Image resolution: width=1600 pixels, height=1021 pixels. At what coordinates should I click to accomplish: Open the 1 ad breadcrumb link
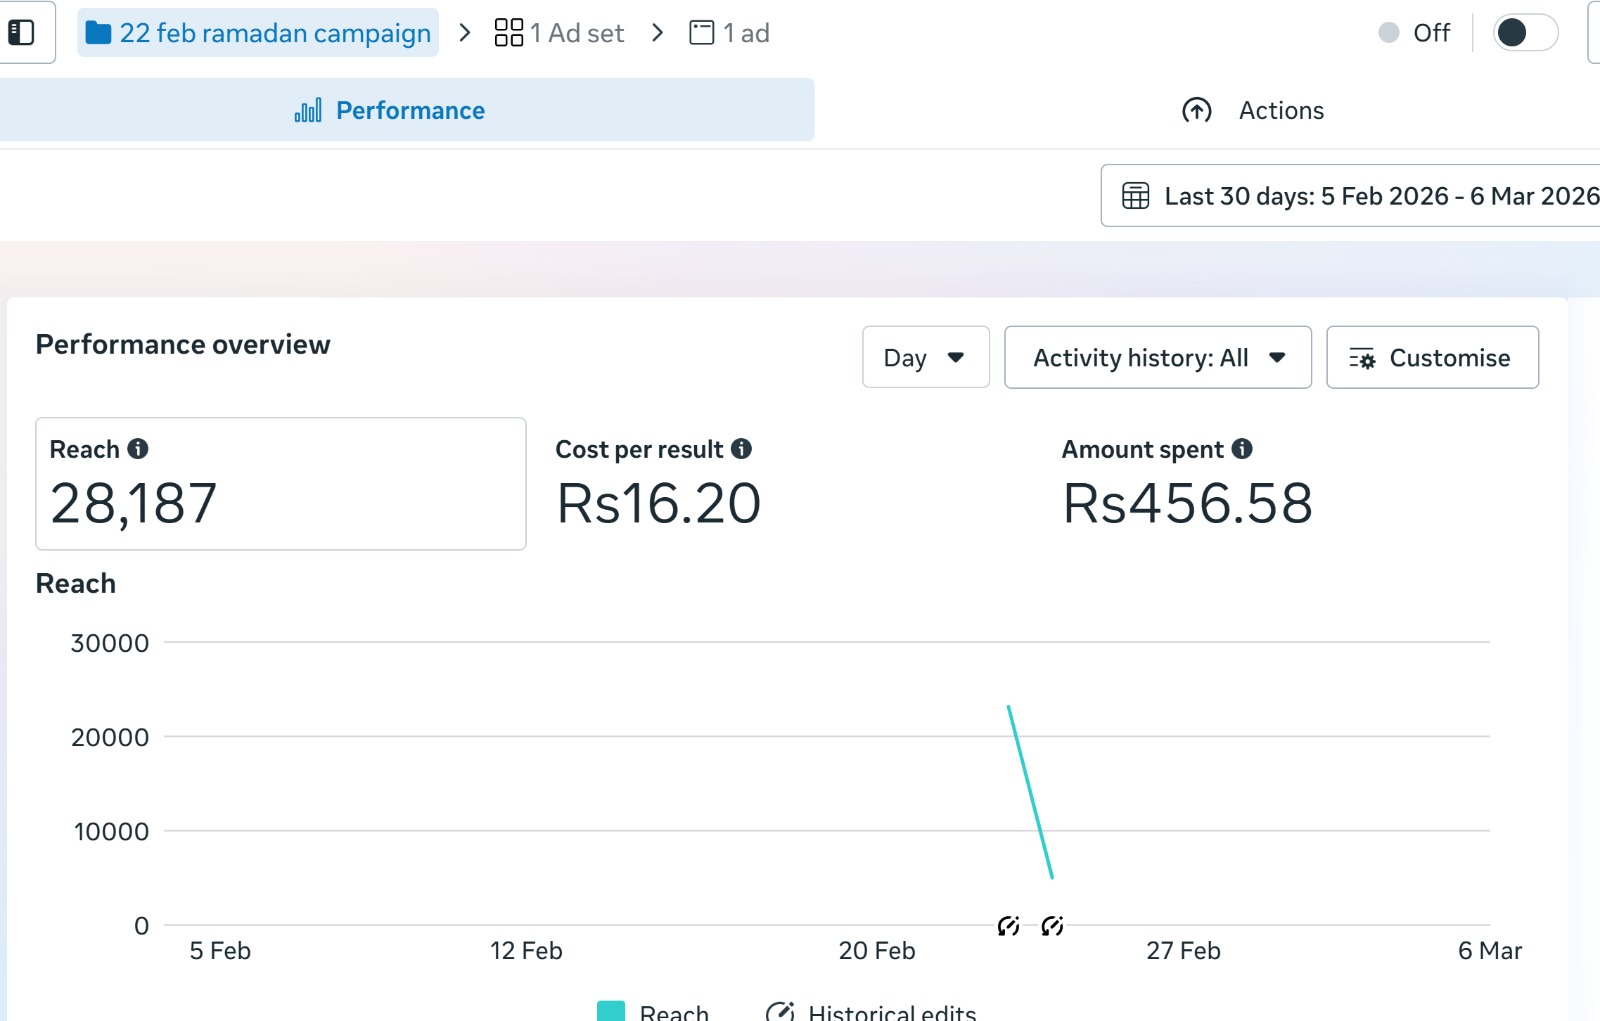pos(730,33)
